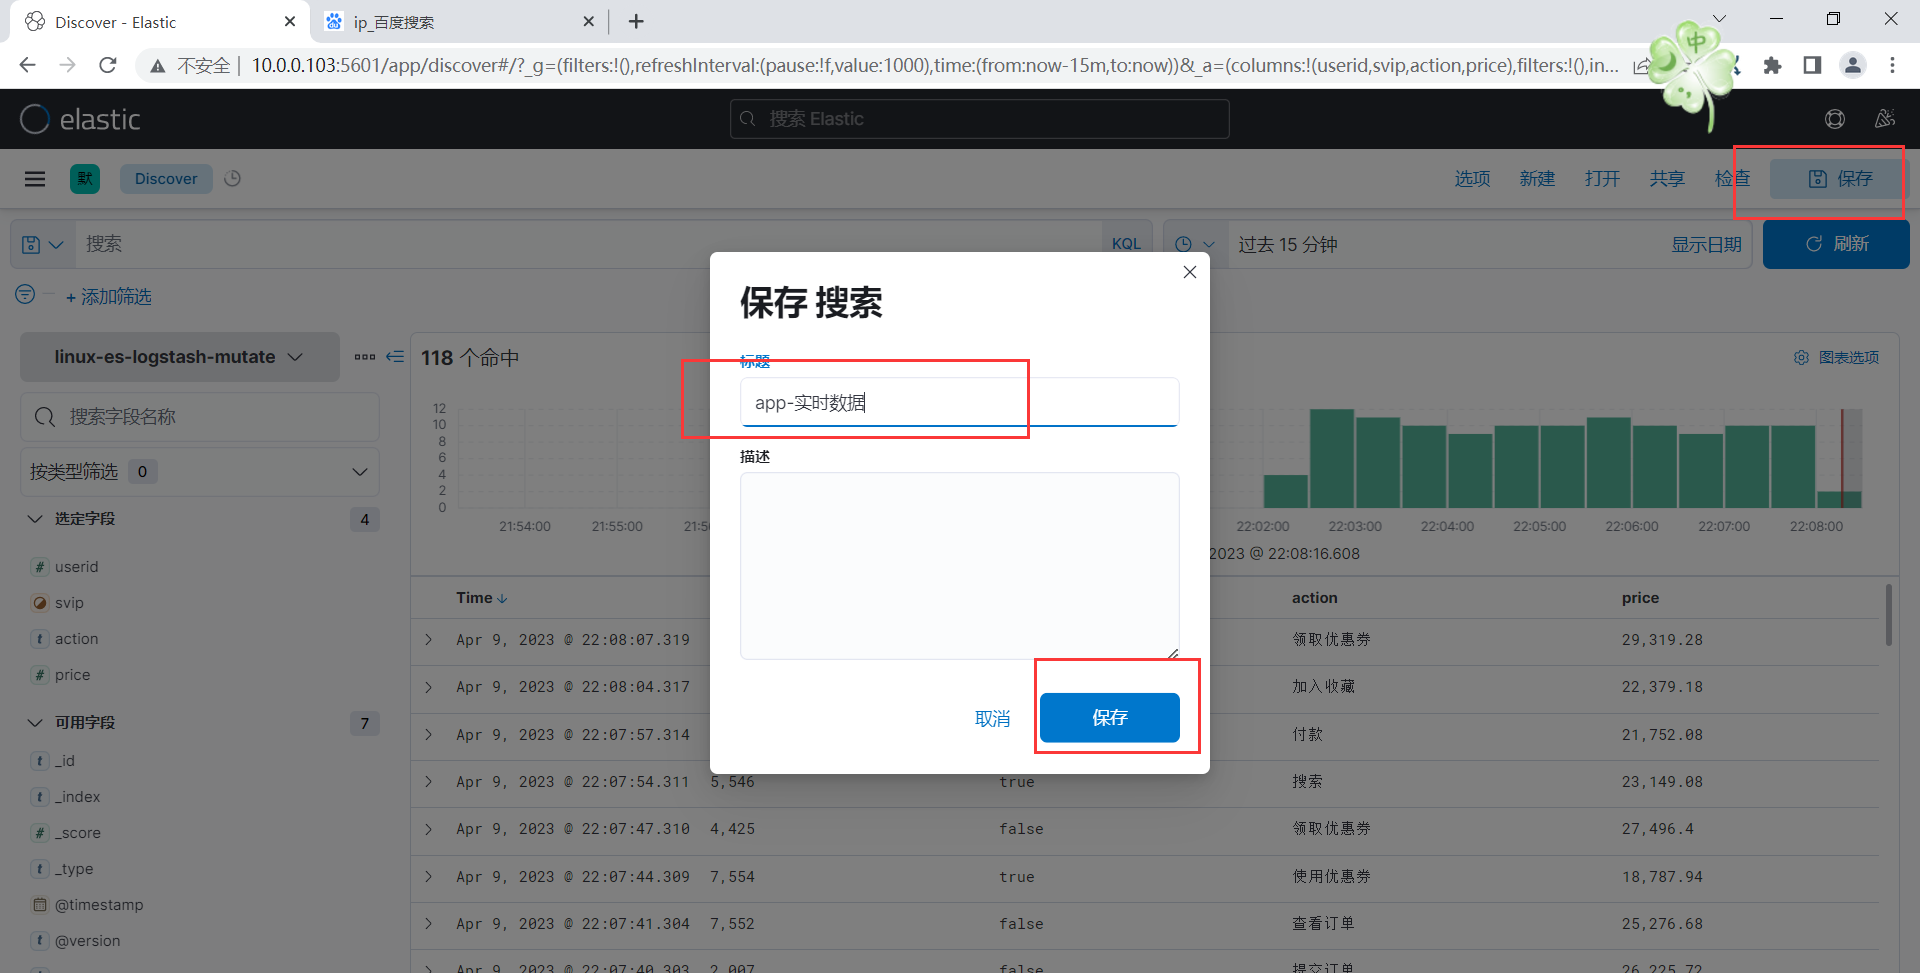Click the price column header
This screenshot has width=1920, height=973.
1640,598
